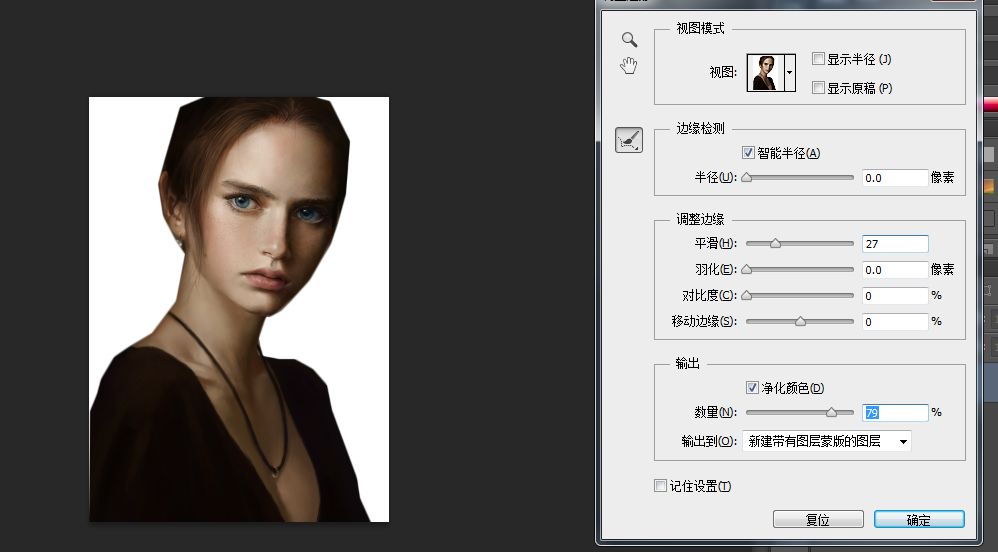Click the 羽化 value field showing 0.0
This screenshot has height=552, width=998.
[x=895, y=270]
